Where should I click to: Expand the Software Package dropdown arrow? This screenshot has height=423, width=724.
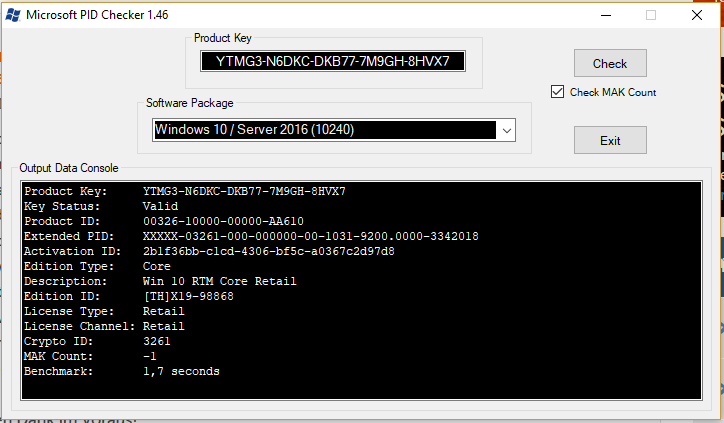[x=506, y=130]
